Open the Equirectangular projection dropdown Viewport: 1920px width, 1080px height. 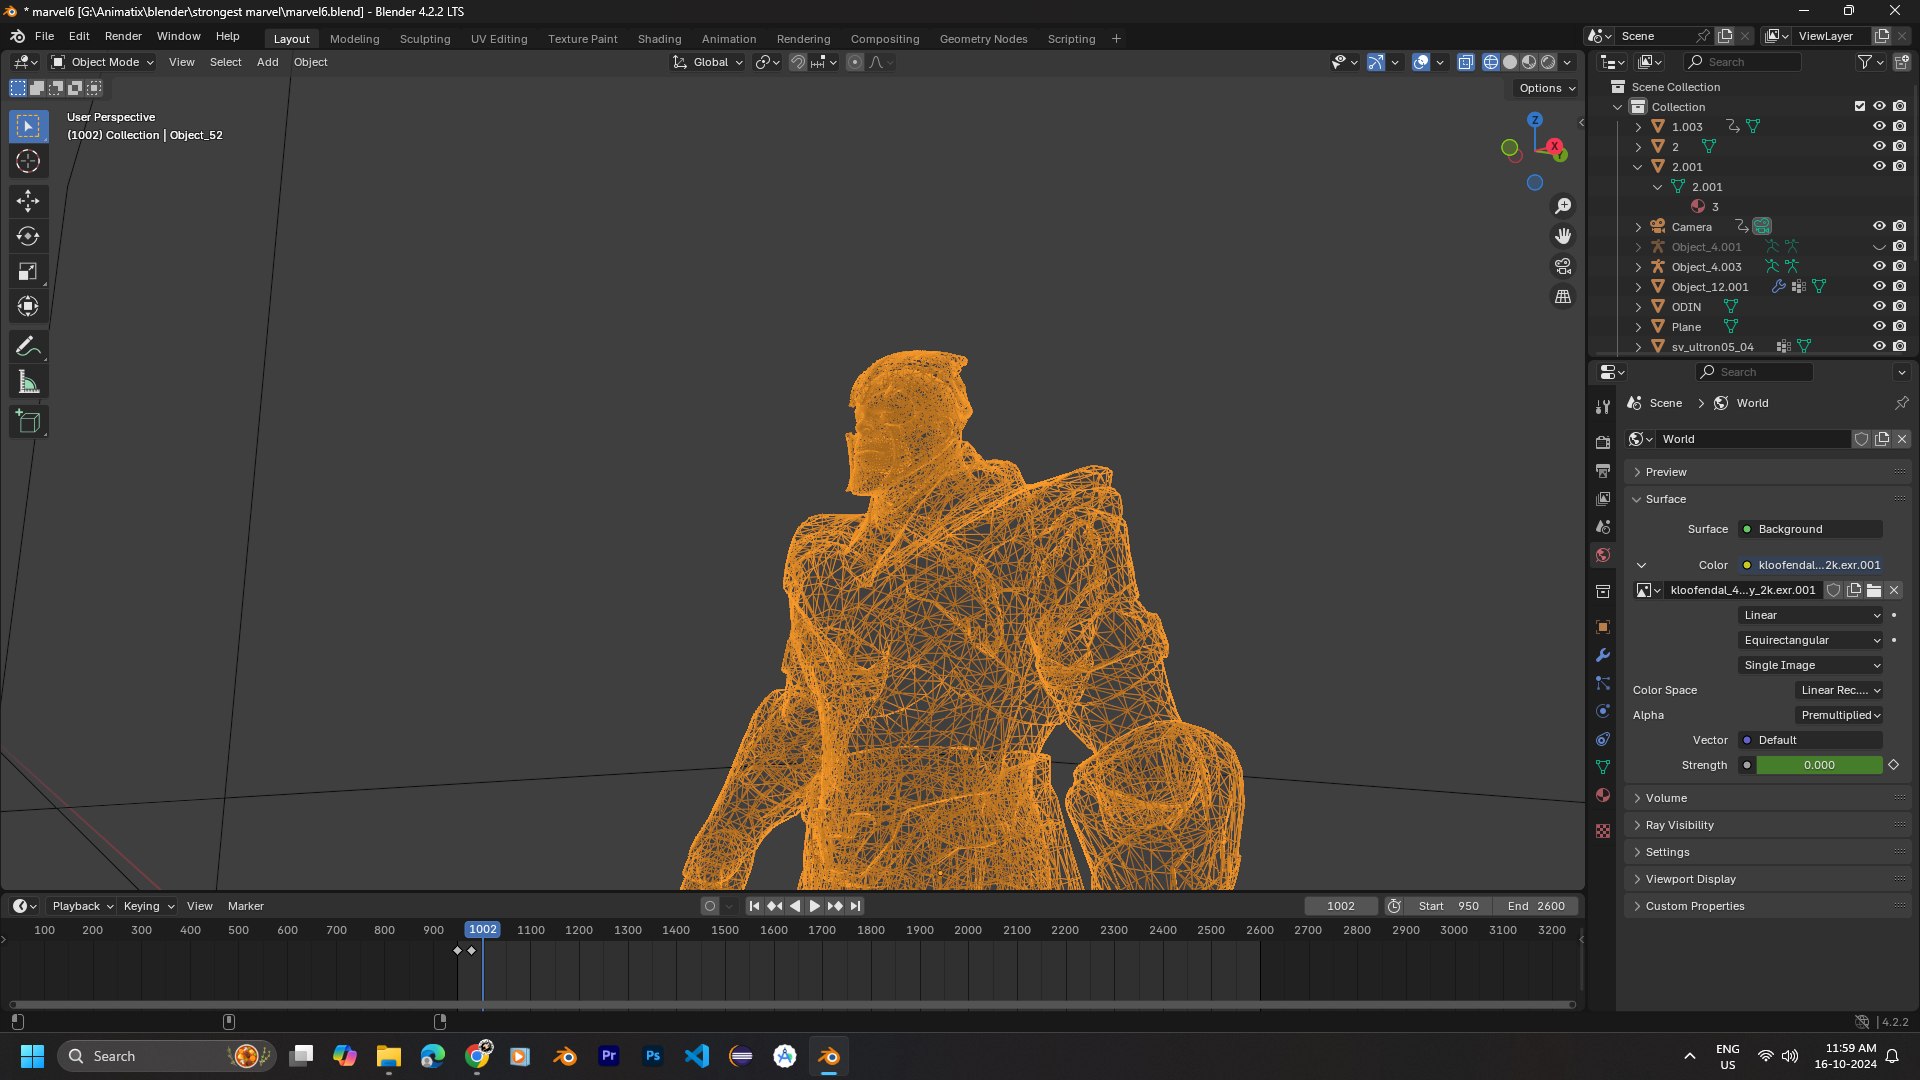[1811, 640]
